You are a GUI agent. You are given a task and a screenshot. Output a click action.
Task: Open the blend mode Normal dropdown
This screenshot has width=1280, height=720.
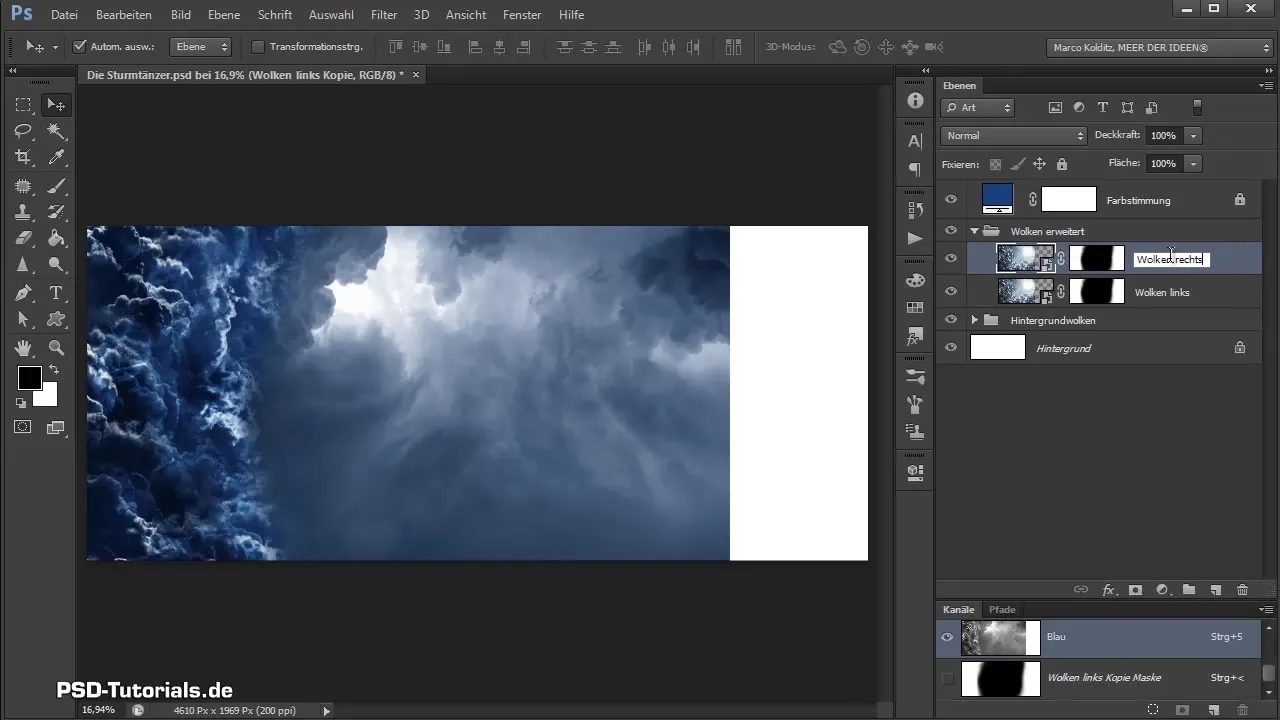(1013, 135)
